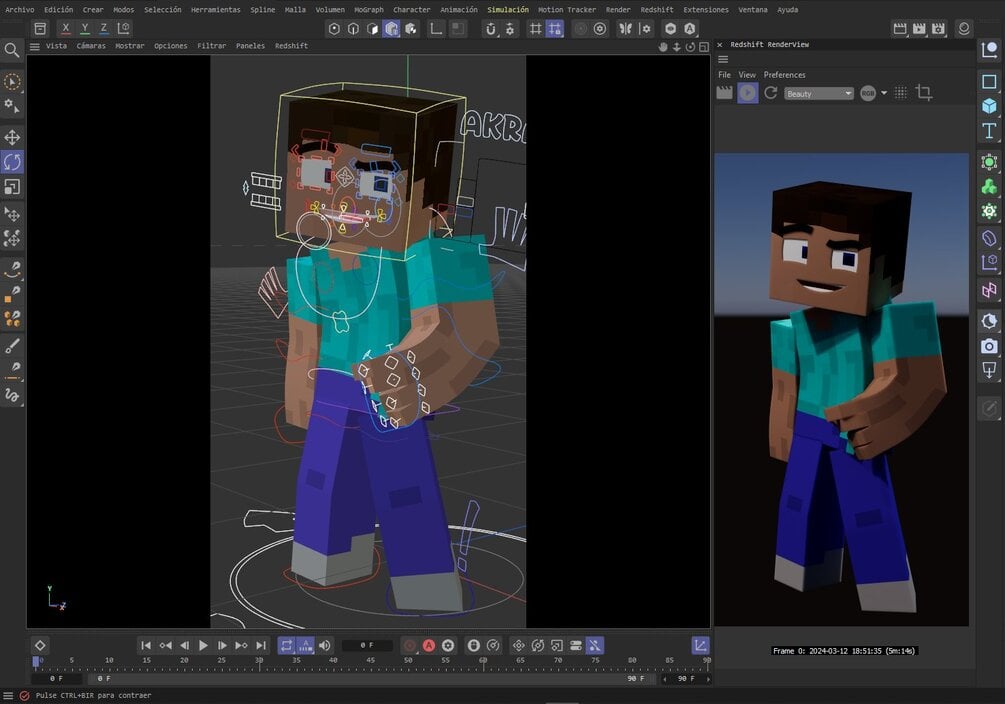Open the Redshift menu in main menu bar

tap(657, 10)
